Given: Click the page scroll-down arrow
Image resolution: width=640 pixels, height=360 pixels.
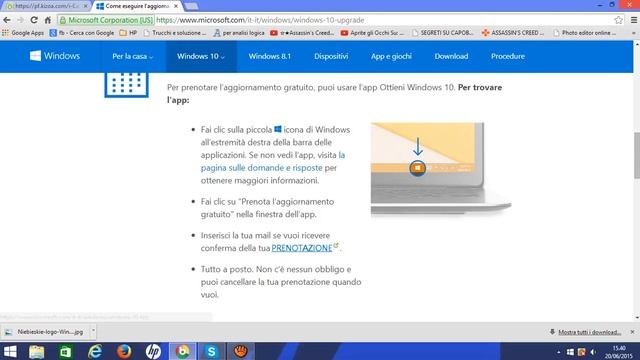Looking at the screenshot, I should [x=637, y=317].
